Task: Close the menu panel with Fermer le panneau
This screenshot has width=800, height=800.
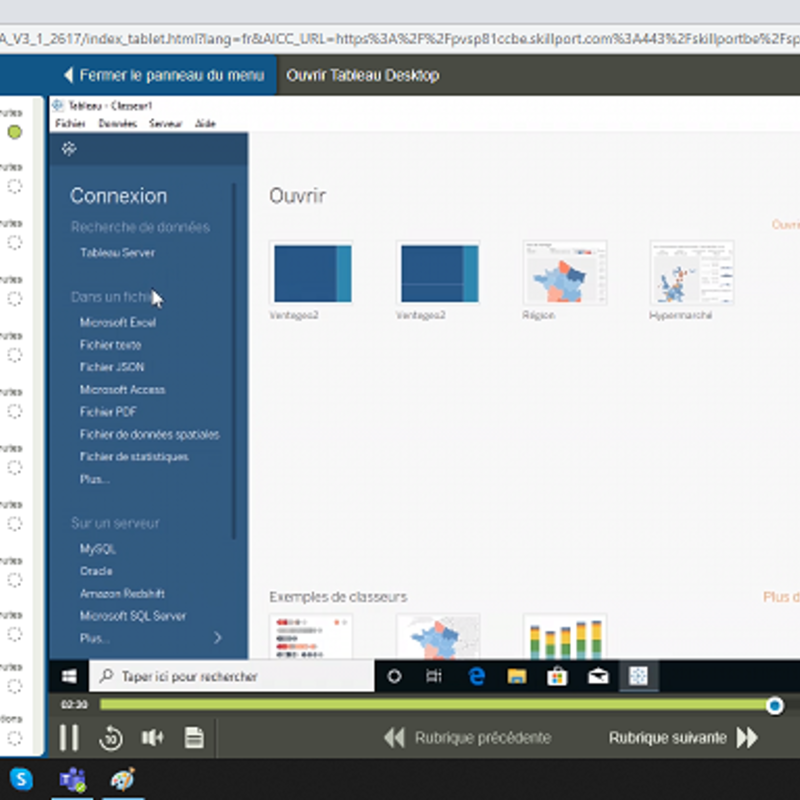Action: pyautogui.click(x=164, y=76)
